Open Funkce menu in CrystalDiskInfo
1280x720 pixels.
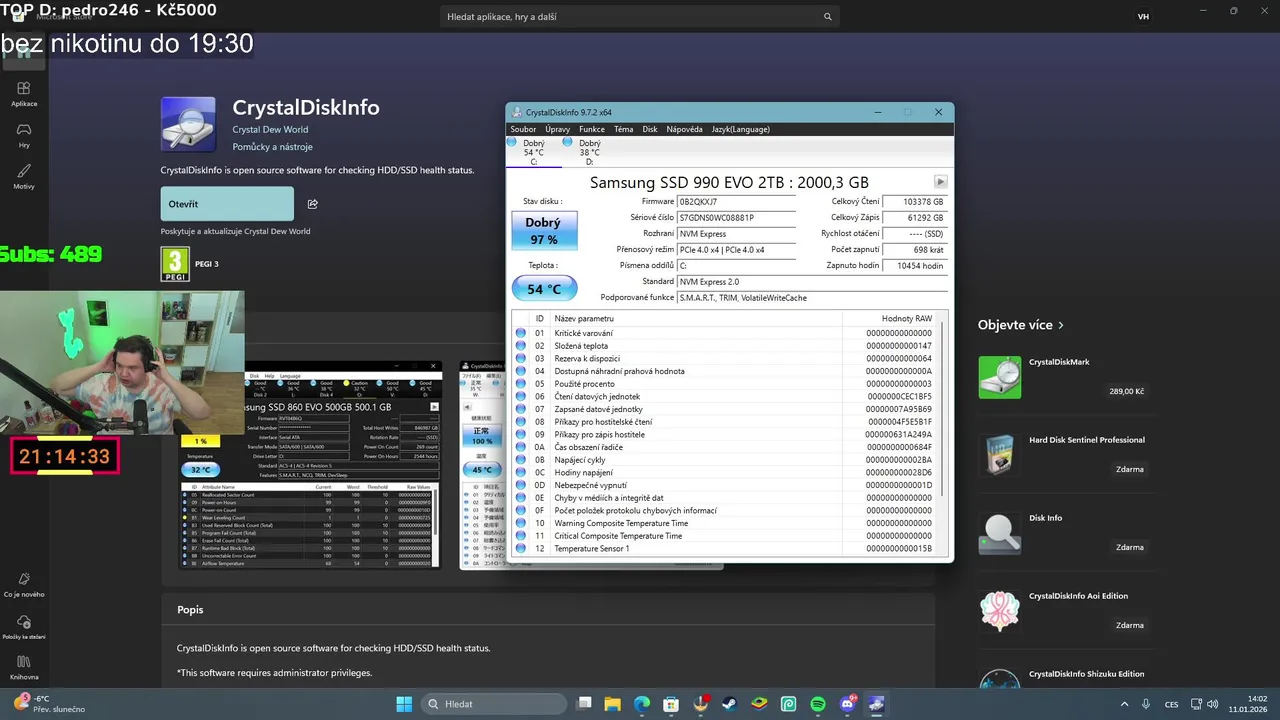coord(592,129)
